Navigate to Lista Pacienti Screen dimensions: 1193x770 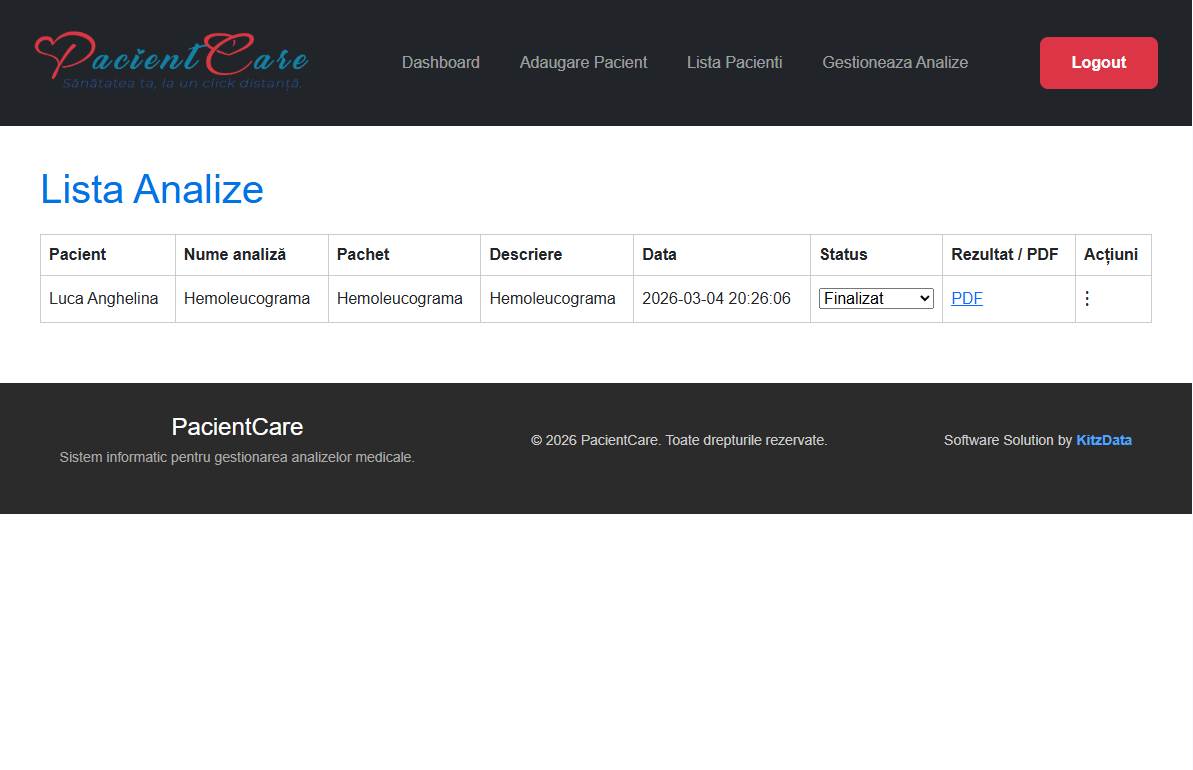pos(734,62)
